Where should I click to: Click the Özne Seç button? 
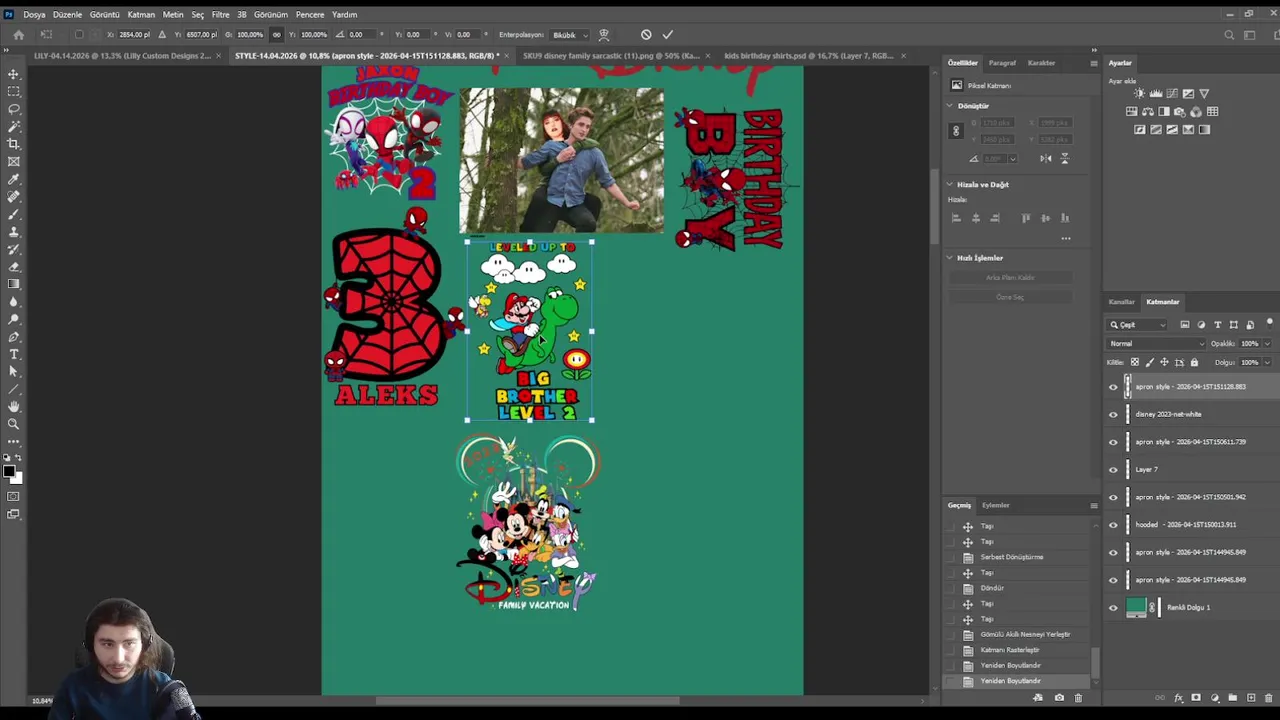[x=1010, y=297]
